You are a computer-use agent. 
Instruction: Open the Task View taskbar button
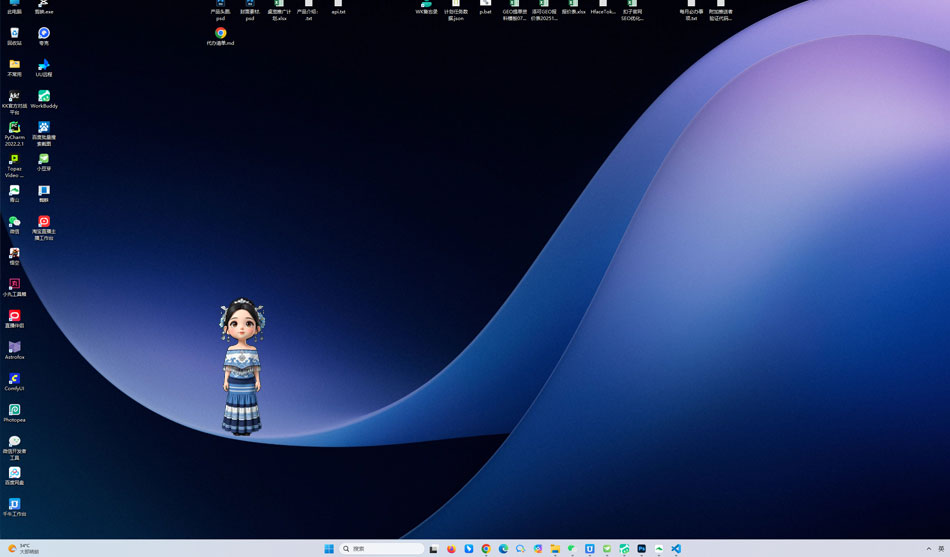tap(433, 549)
